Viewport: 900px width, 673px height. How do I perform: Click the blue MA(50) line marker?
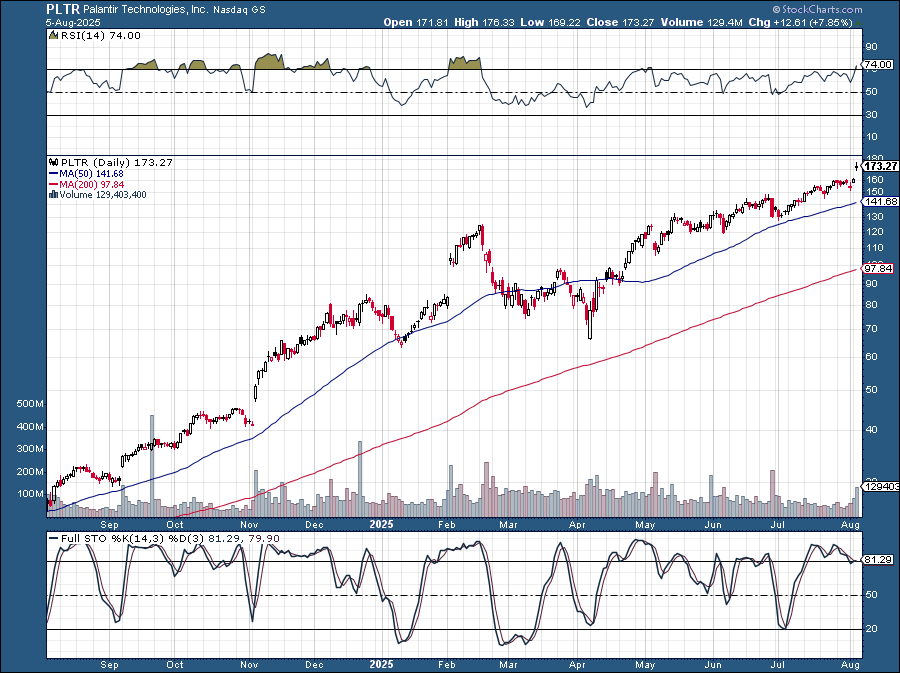tap(55, 172)
